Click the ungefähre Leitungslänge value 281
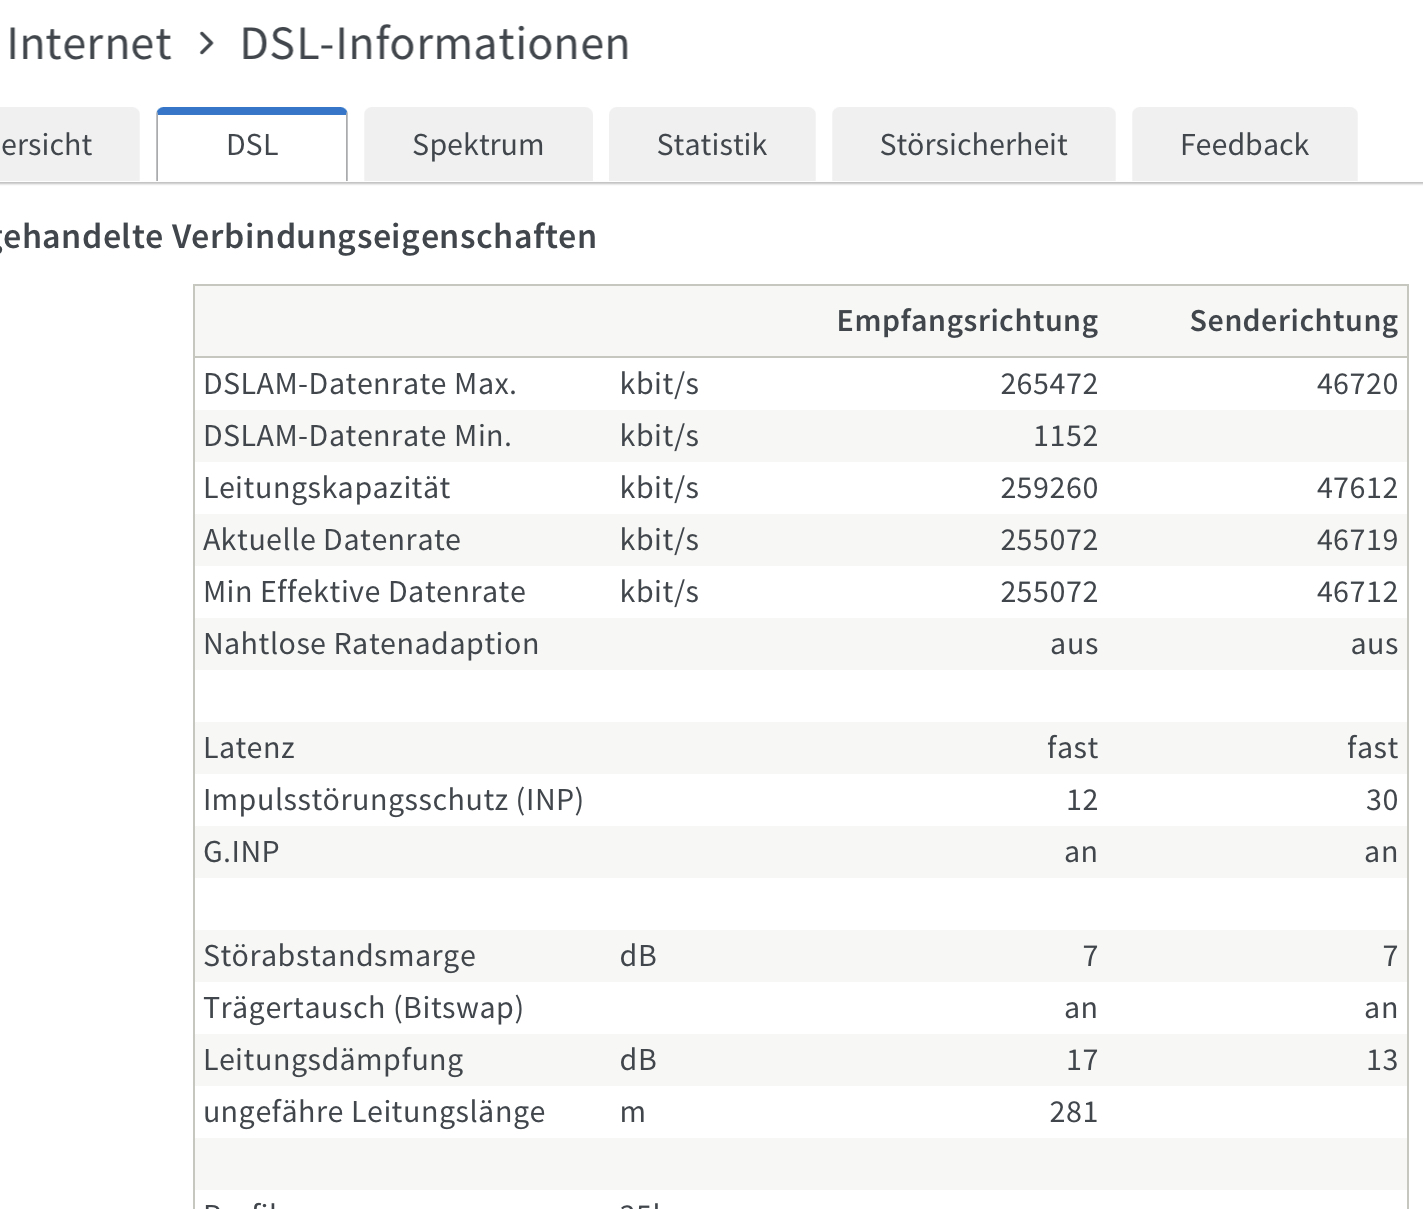 [1073, 1112]
